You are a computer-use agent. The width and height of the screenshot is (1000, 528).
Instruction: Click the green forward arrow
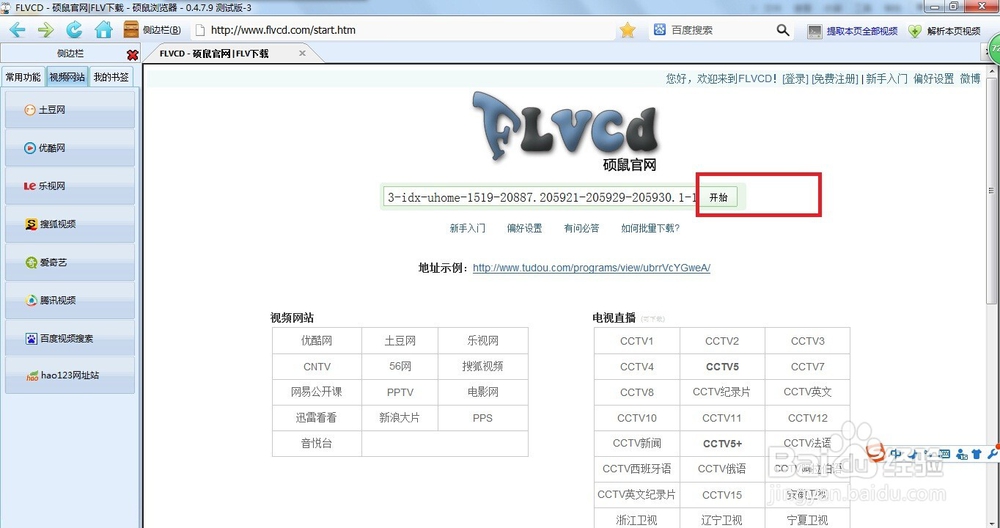[x=46, y=30]
